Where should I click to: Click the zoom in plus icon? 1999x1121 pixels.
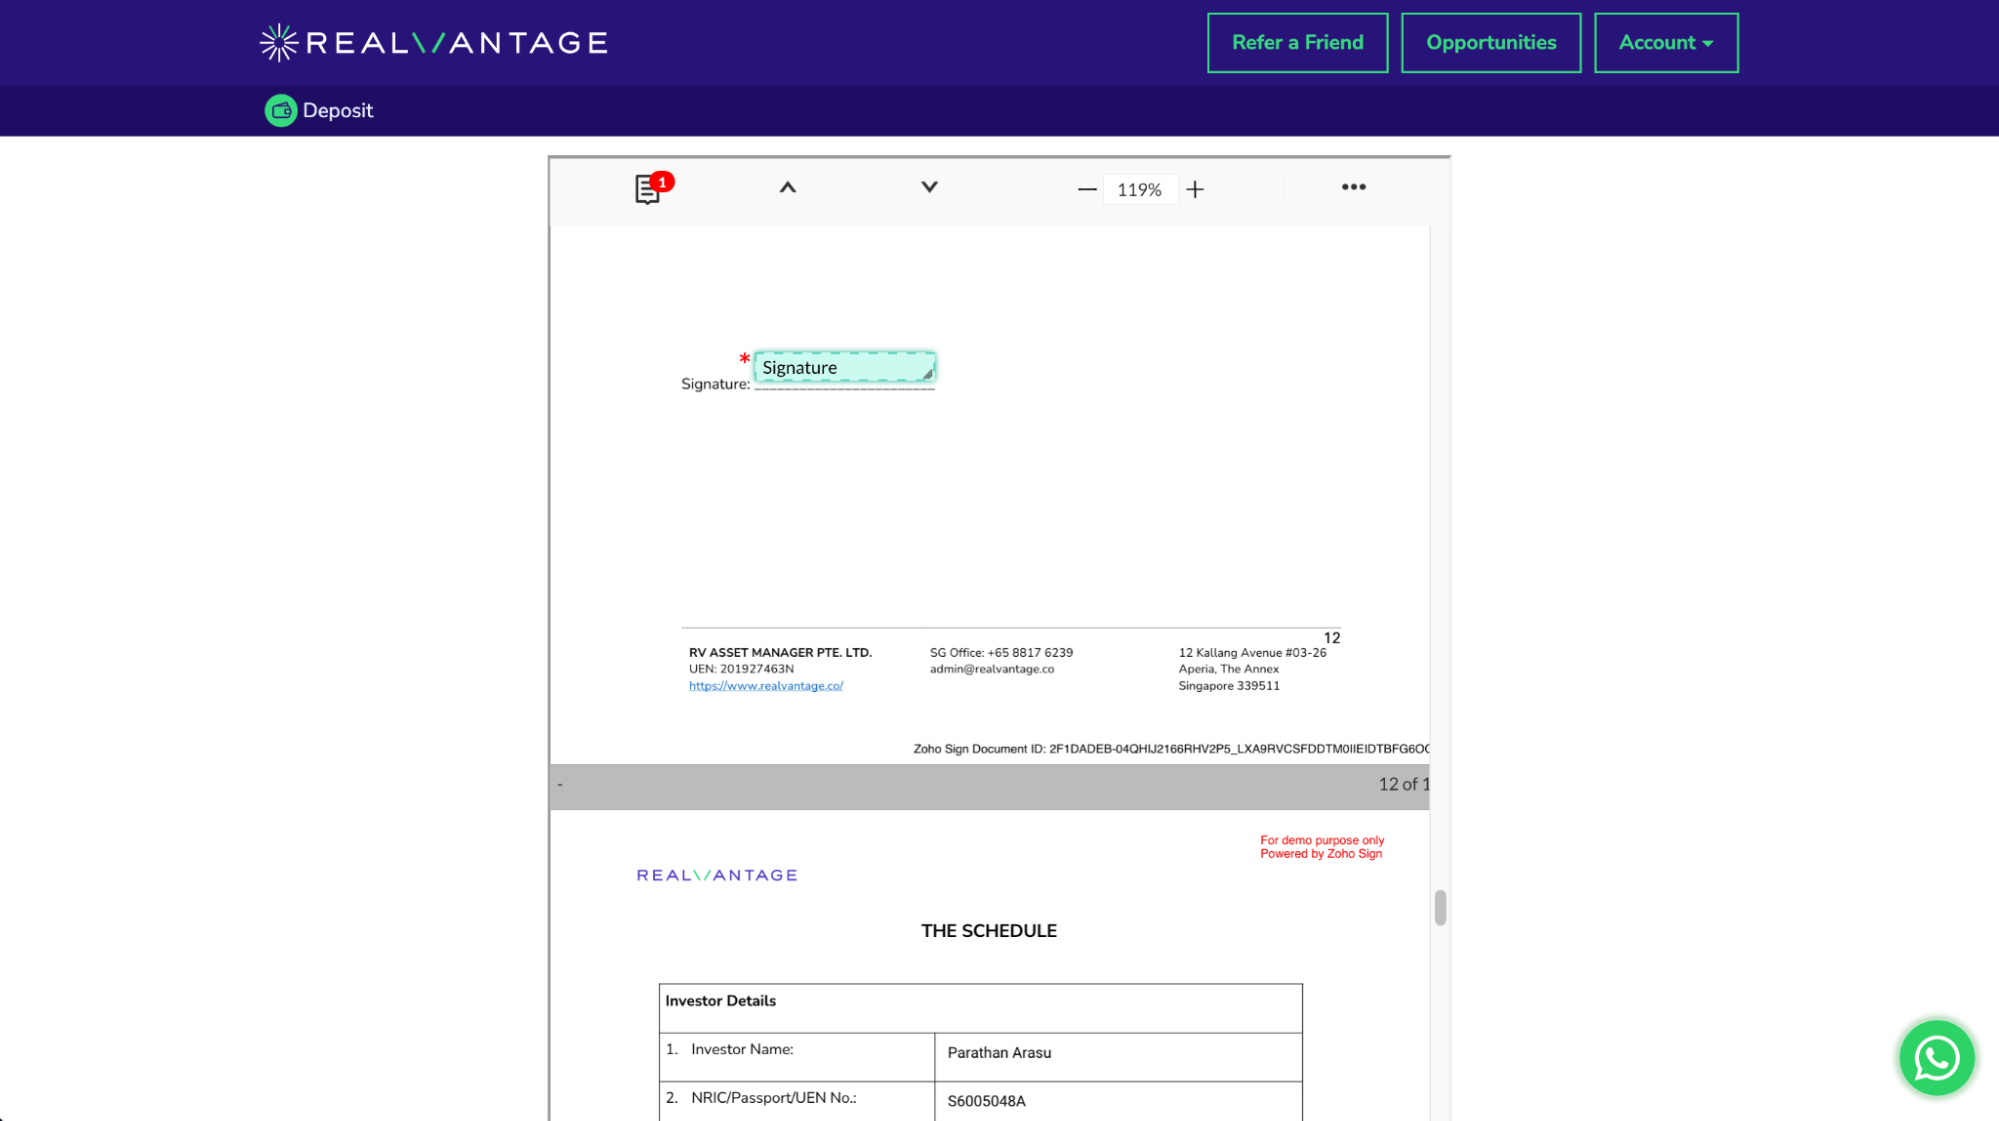pyautogui.click(x=1194, y=190)
